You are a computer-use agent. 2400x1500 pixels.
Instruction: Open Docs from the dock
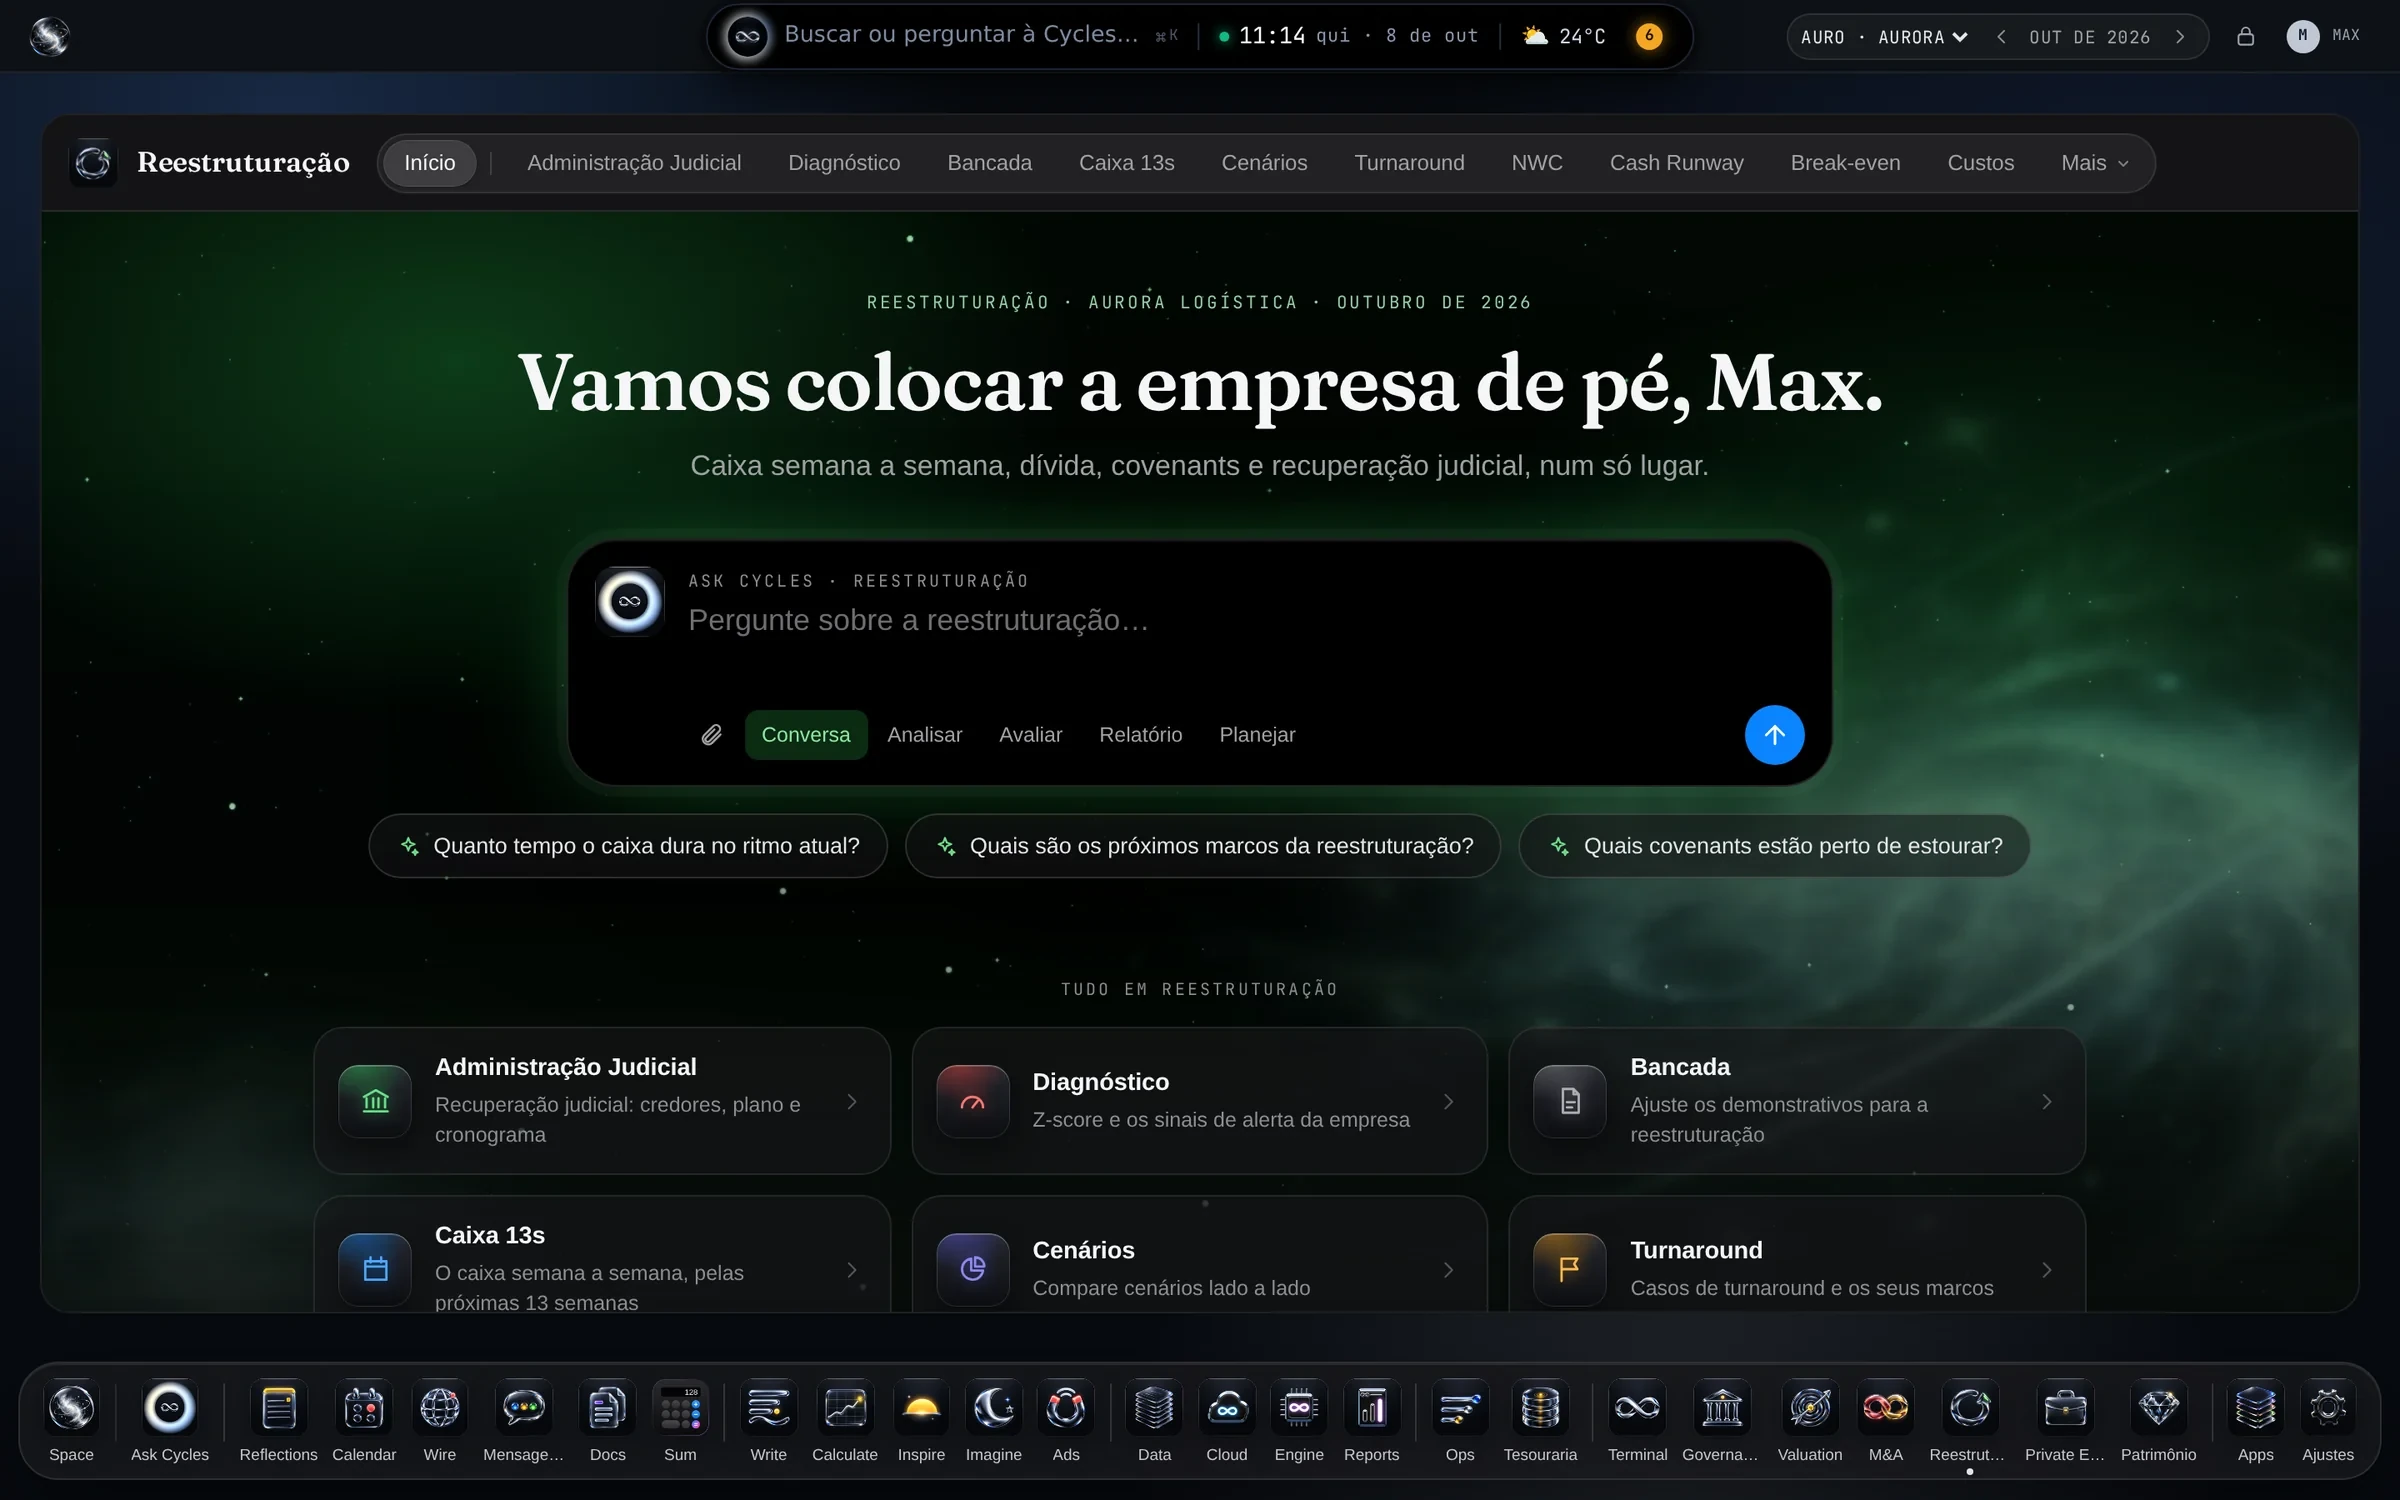tap(607, 1408)
